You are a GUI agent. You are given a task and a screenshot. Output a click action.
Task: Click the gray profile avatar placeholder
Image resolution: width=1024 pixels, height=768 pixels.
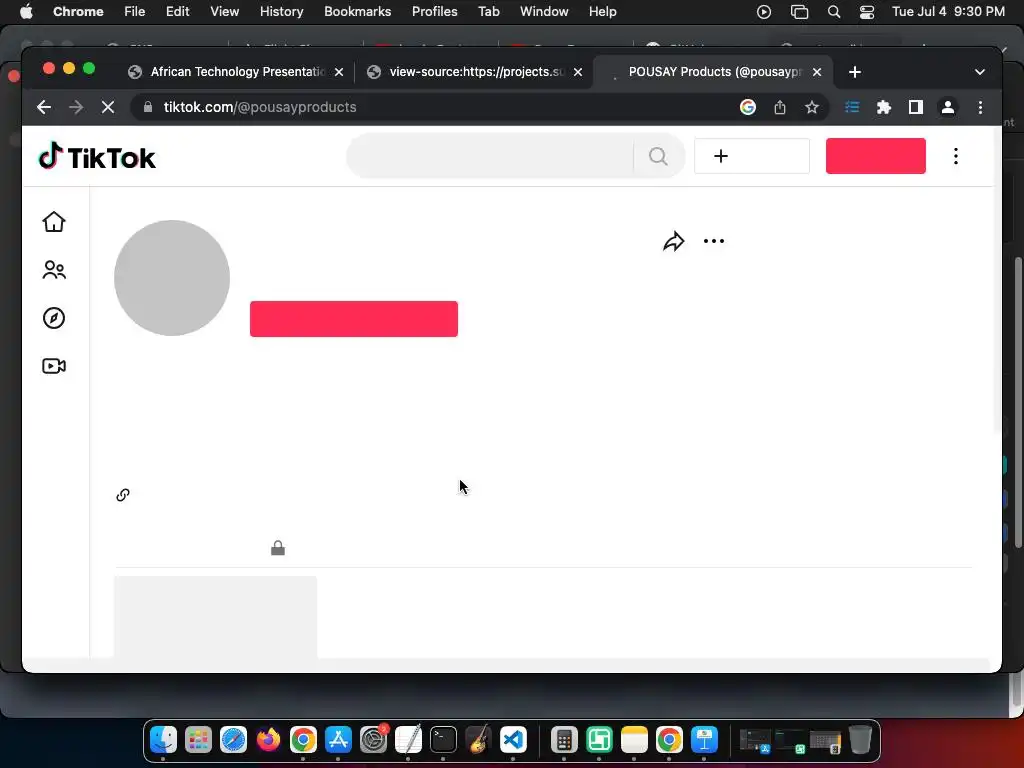[x=172, y=278]
